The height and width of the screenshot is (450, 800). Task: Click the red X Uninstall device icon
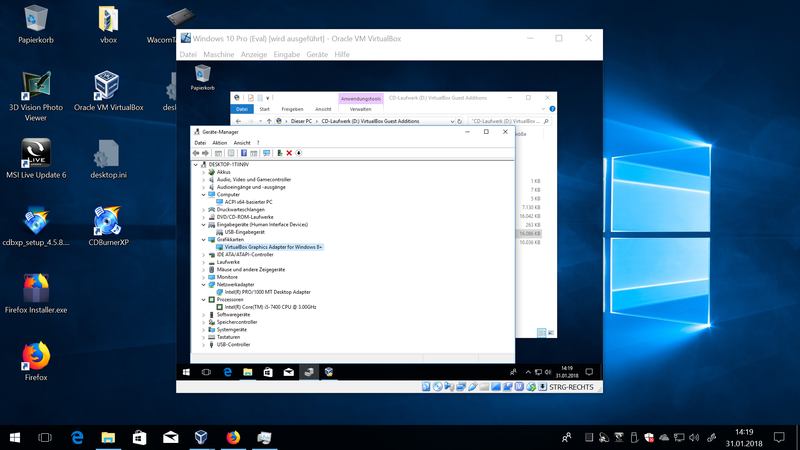click(289, 153)
